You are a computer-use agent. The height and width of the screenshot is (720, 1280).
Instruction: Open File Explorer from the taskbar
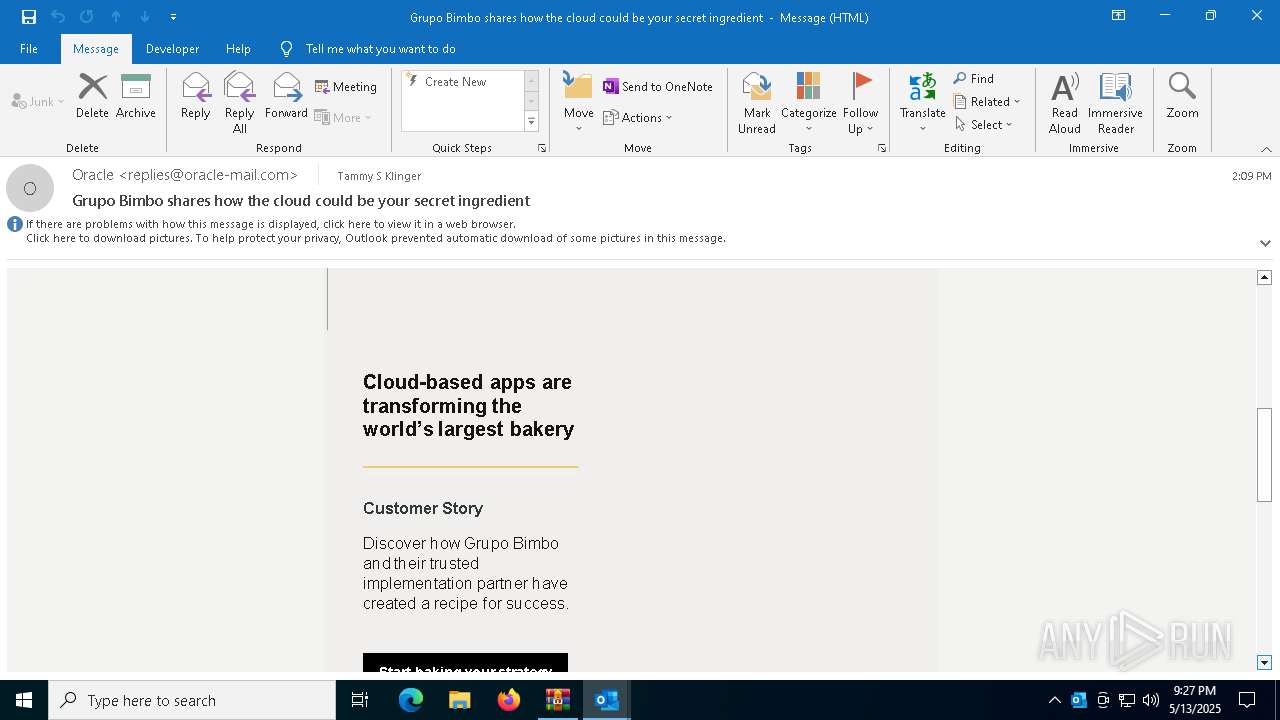pos(459,700)
